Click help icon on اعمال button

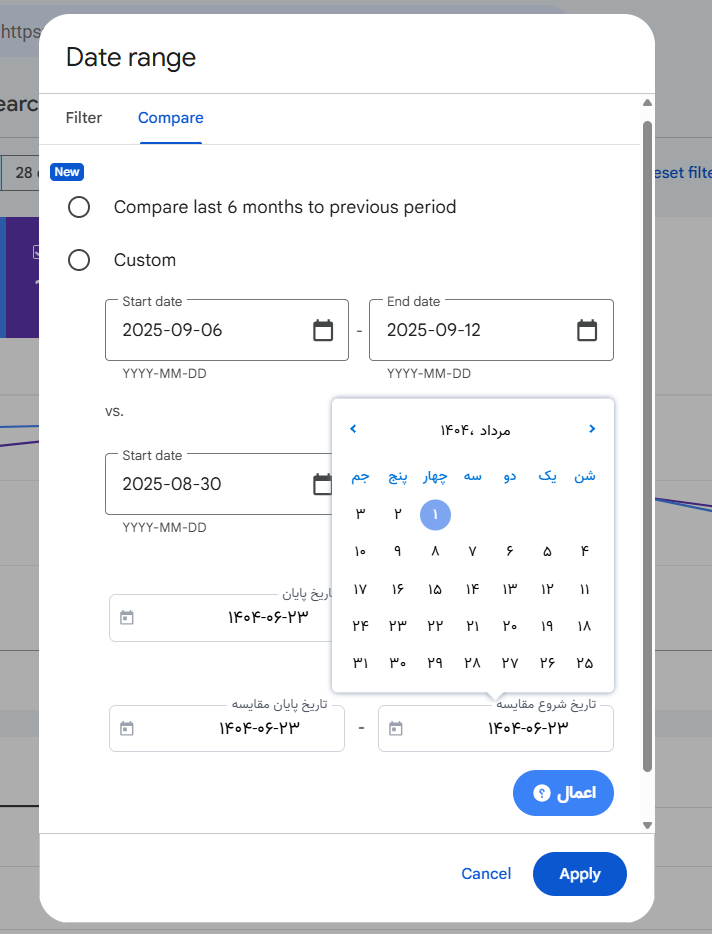(x=542, y=793)
